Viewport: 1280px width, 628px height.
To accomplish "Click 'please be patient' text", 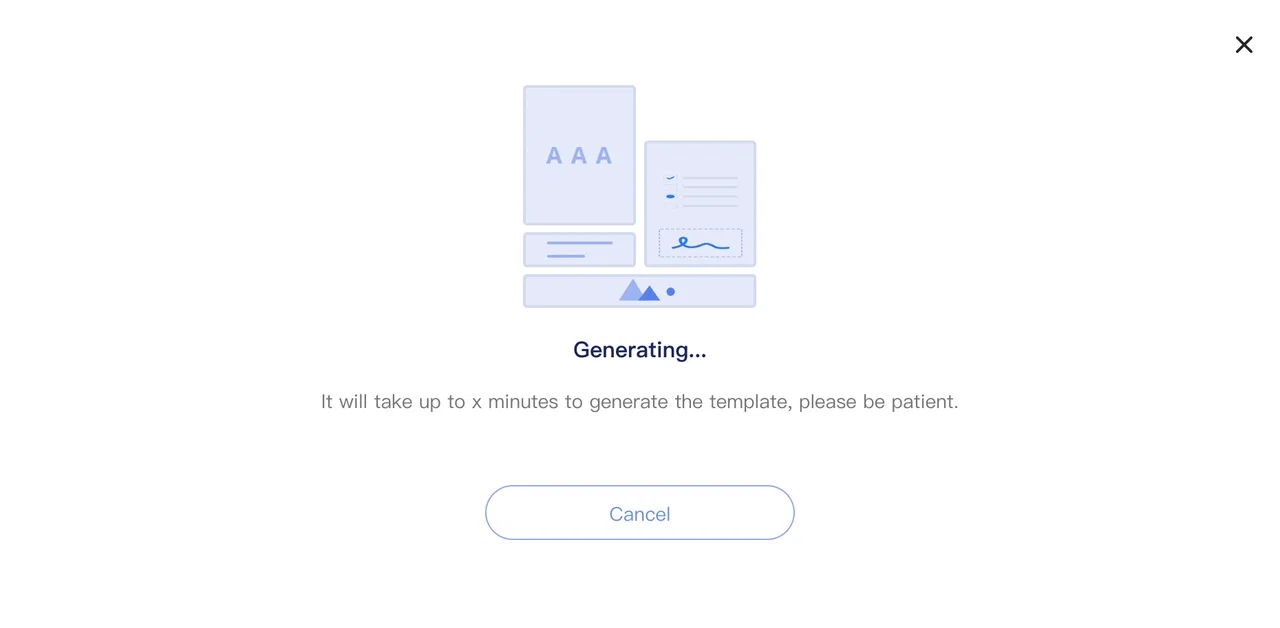I will point(878,402).
